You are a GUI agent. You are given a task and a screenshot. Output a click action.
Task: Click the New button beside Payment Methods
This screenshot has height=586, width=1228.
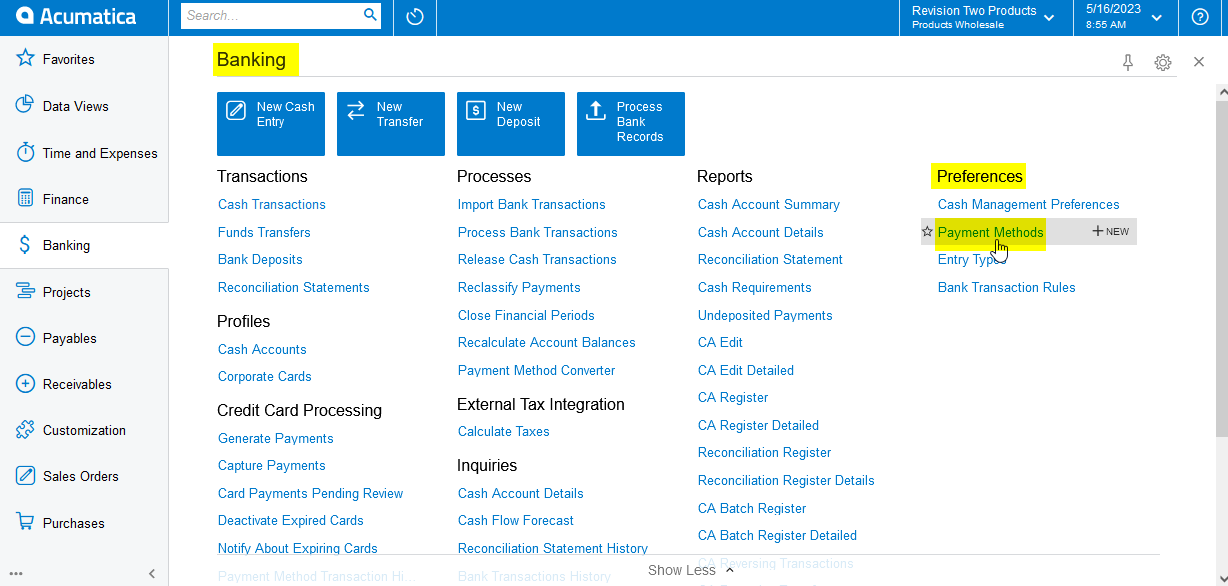point(1111,232)
